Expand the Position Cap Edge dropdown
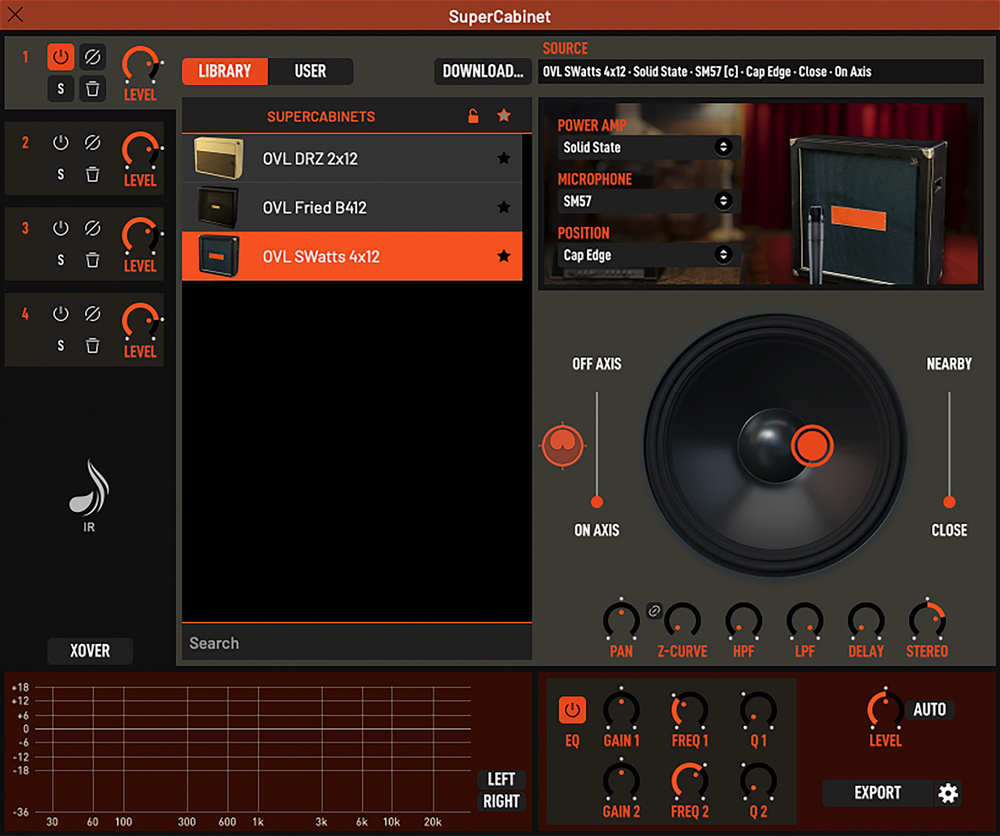 [x=648, y=255]
